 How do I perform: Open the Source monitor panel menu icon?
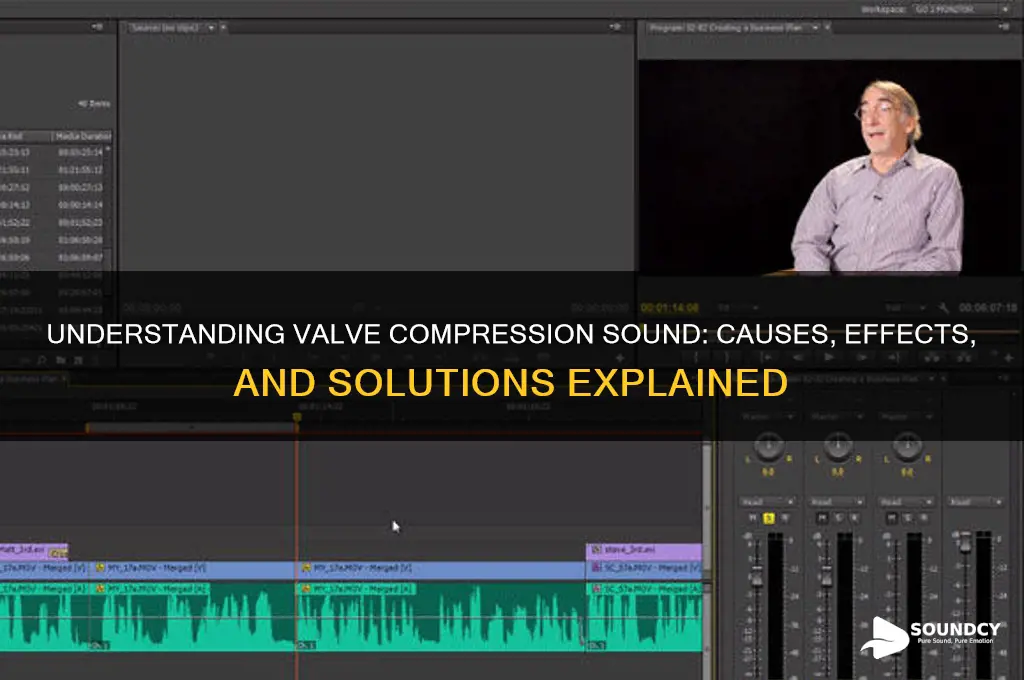(615, 27)
